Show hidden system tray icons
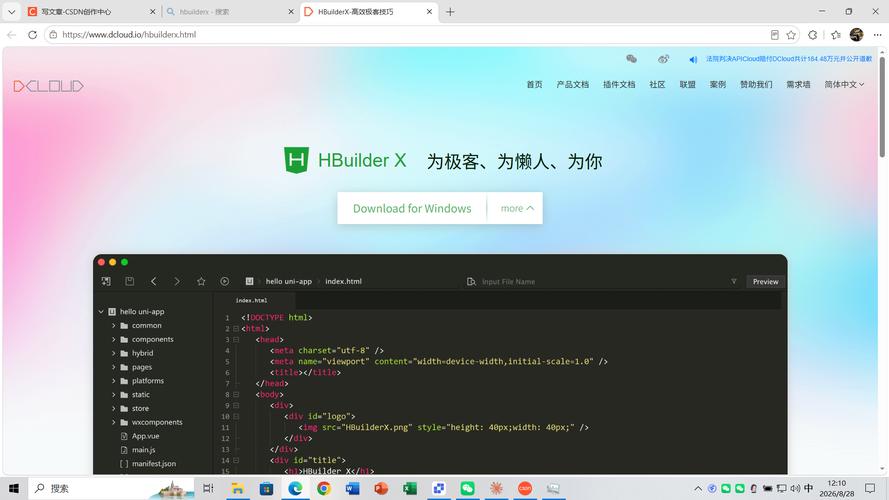889x500 pixels. tap(698, 488)
